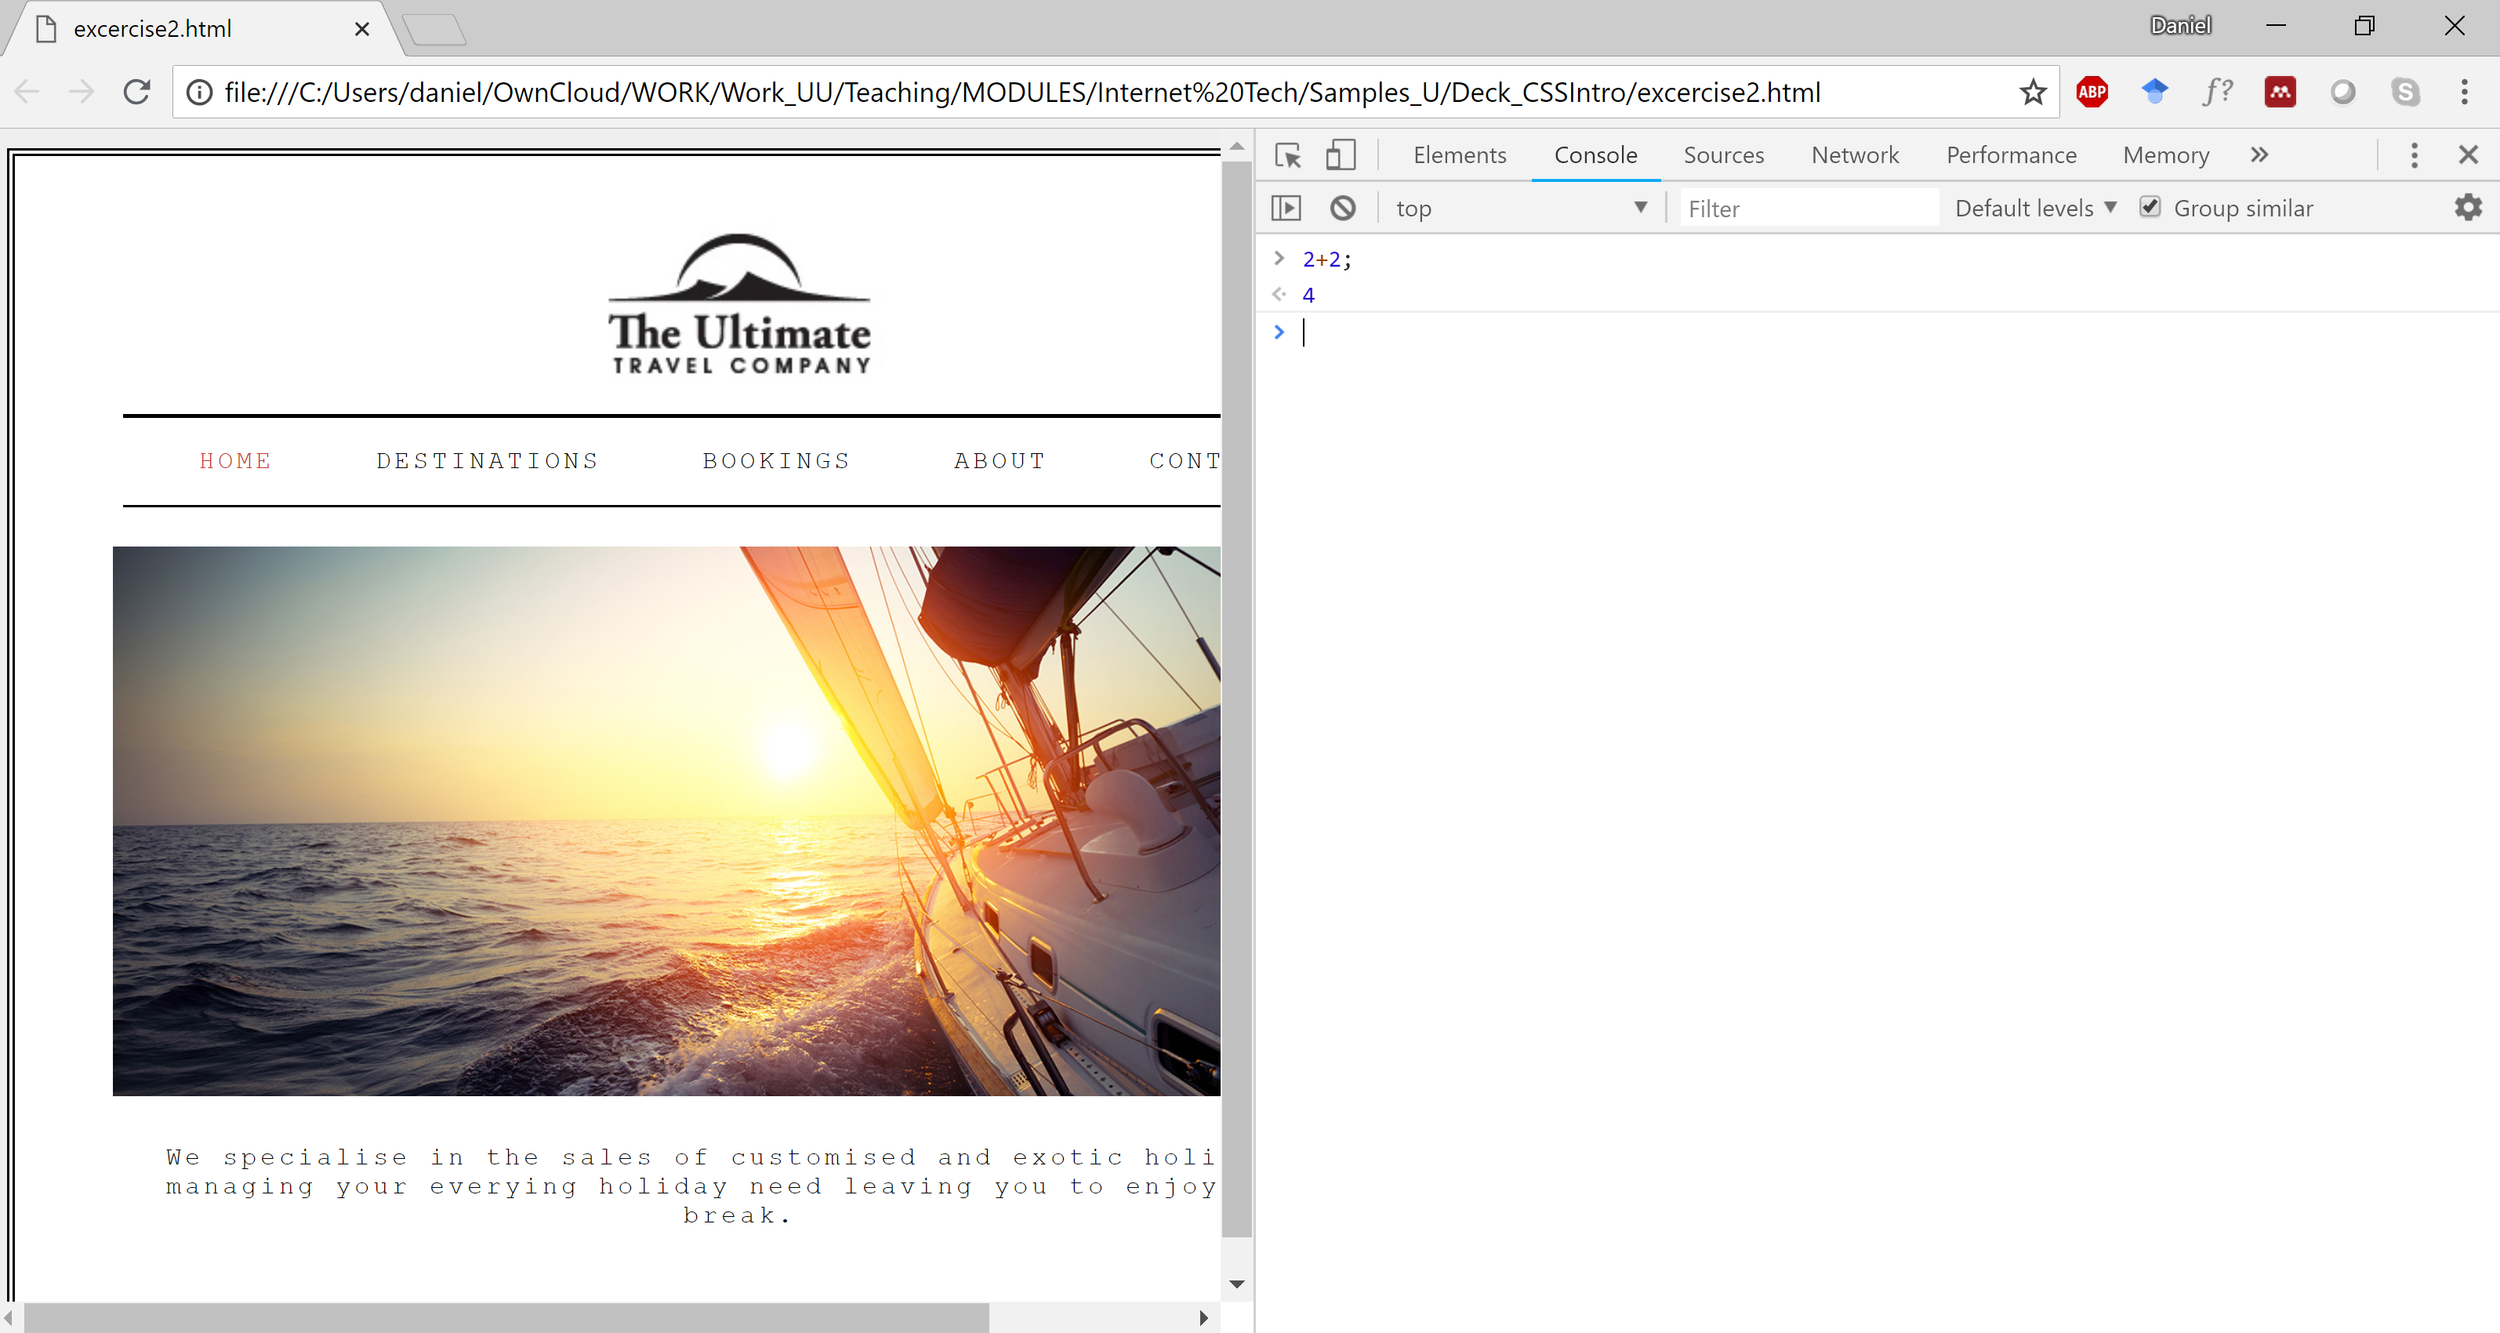Image resolution: width=2500 pixels, height=1333 pixels.
Task: Toggle the device toolbar icon
Action: [1340, 155]
